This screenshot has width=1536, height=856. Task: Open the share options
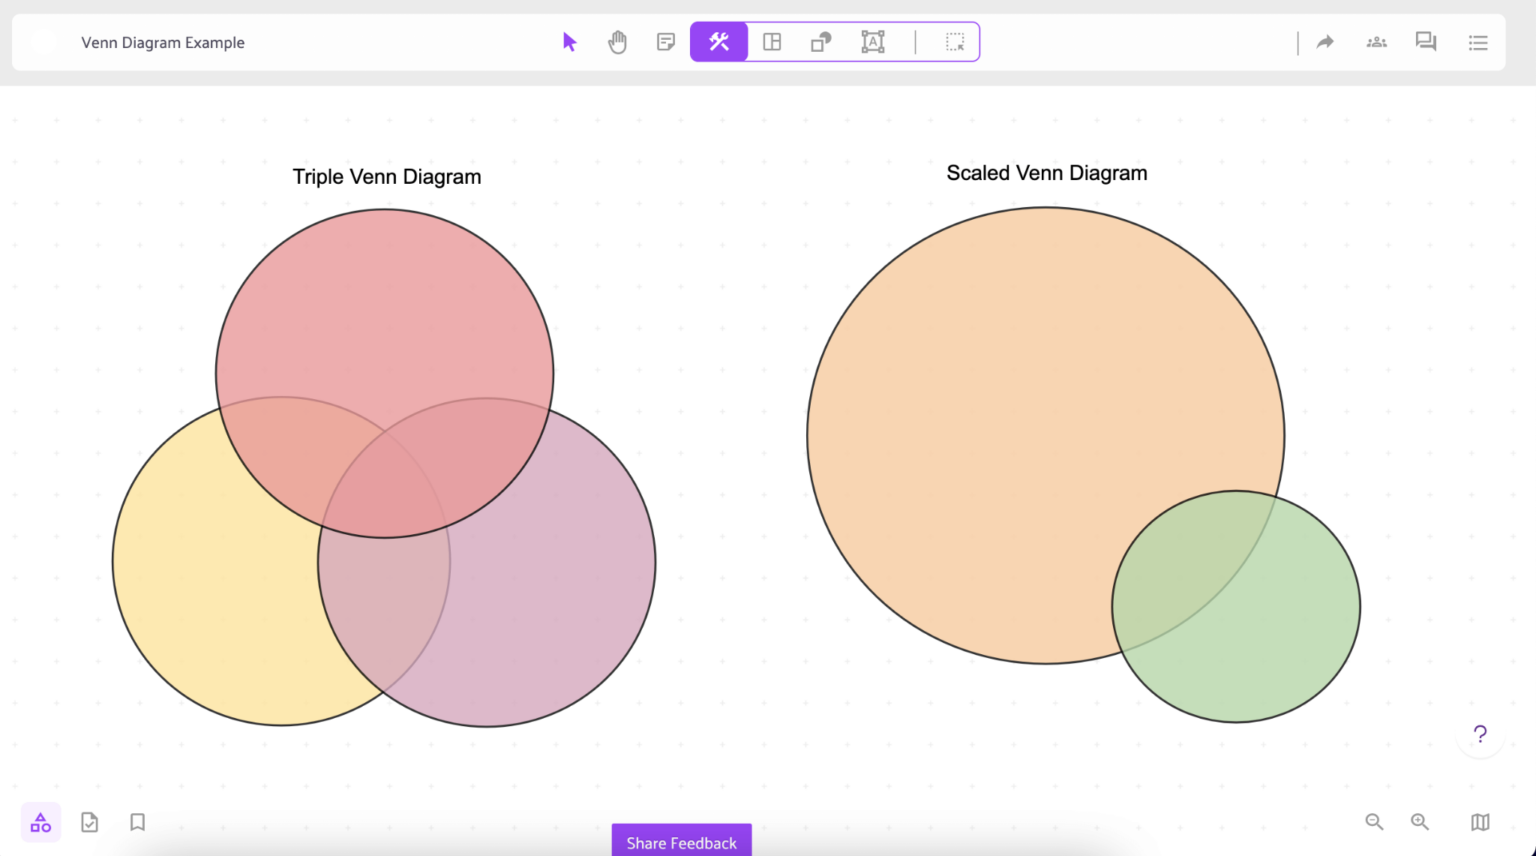click(1324, 41)
